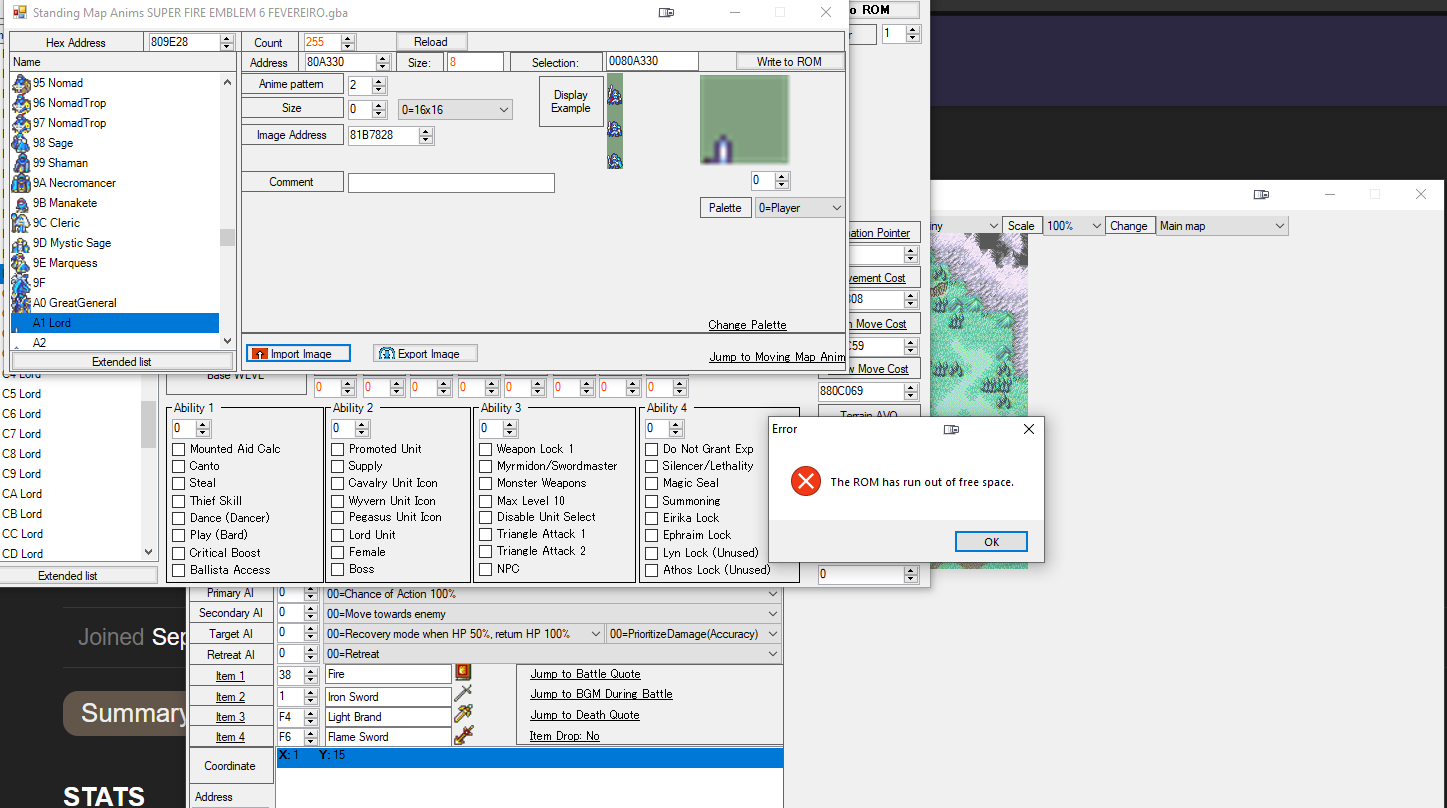1447x808 pixels.
Task: Check the Lord Unit checkbox
Action: (338, 535)
